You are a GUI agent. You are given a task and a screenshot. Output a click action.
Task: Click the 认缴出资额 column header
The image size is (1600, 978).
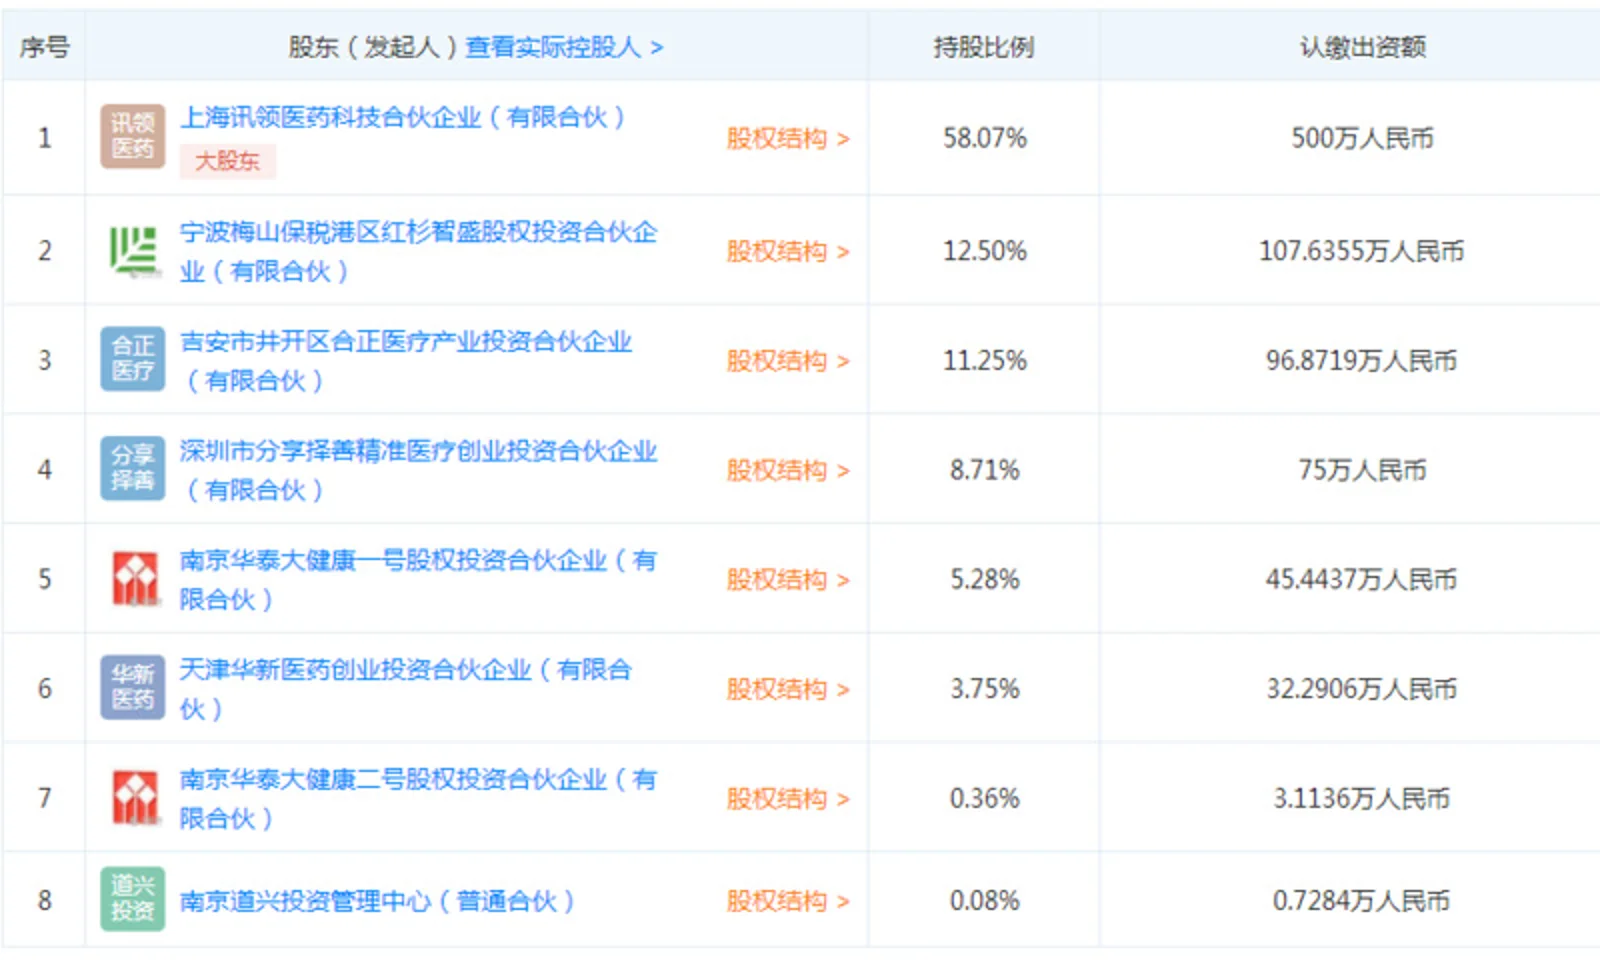click(1362, 47)
